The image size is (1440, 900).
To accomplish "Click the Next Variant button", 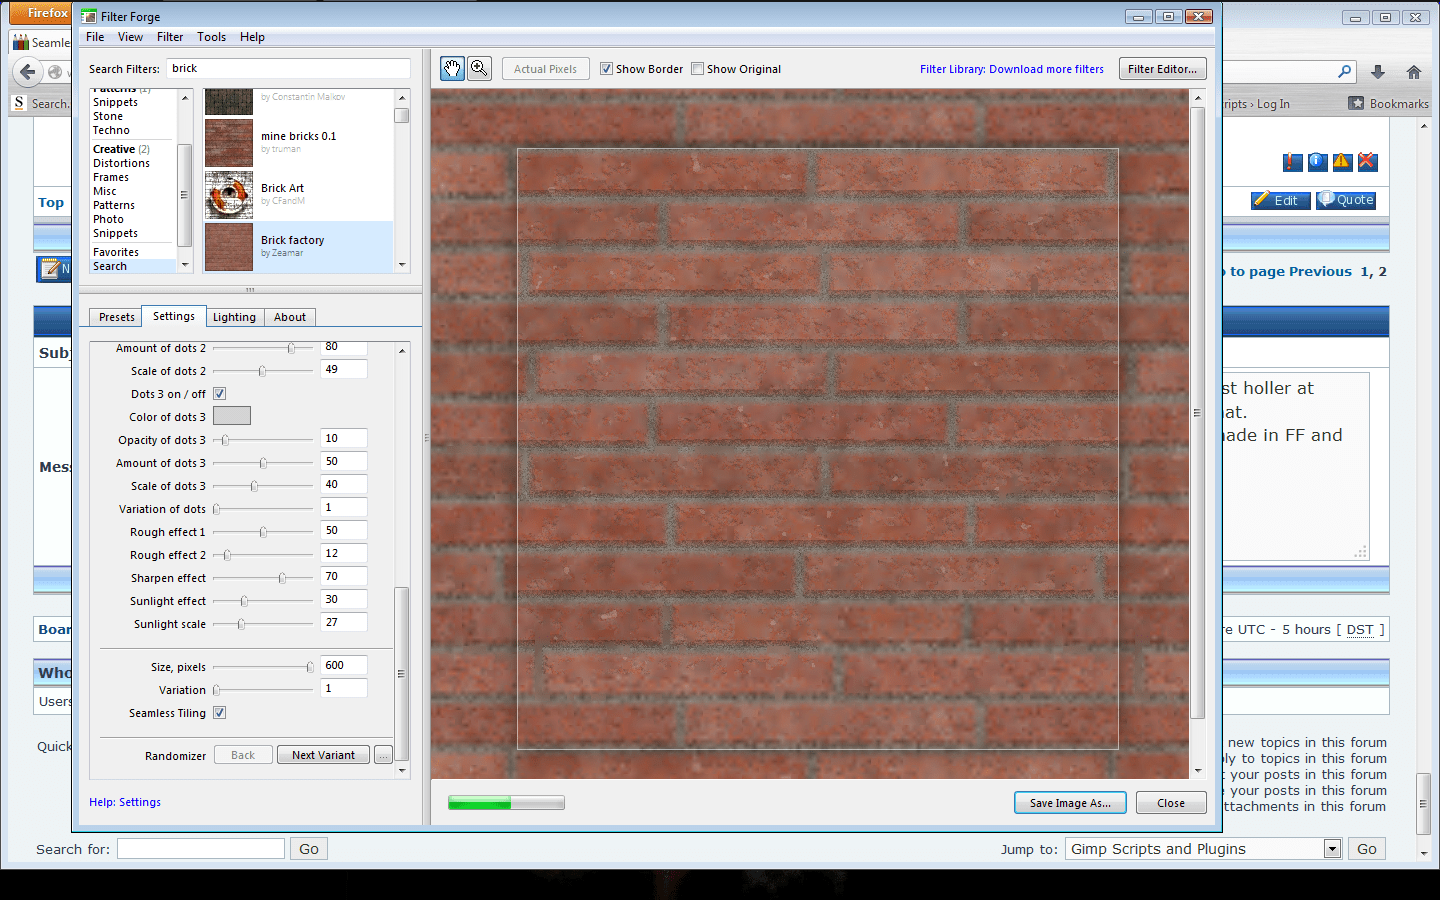I will click(323, 754).
